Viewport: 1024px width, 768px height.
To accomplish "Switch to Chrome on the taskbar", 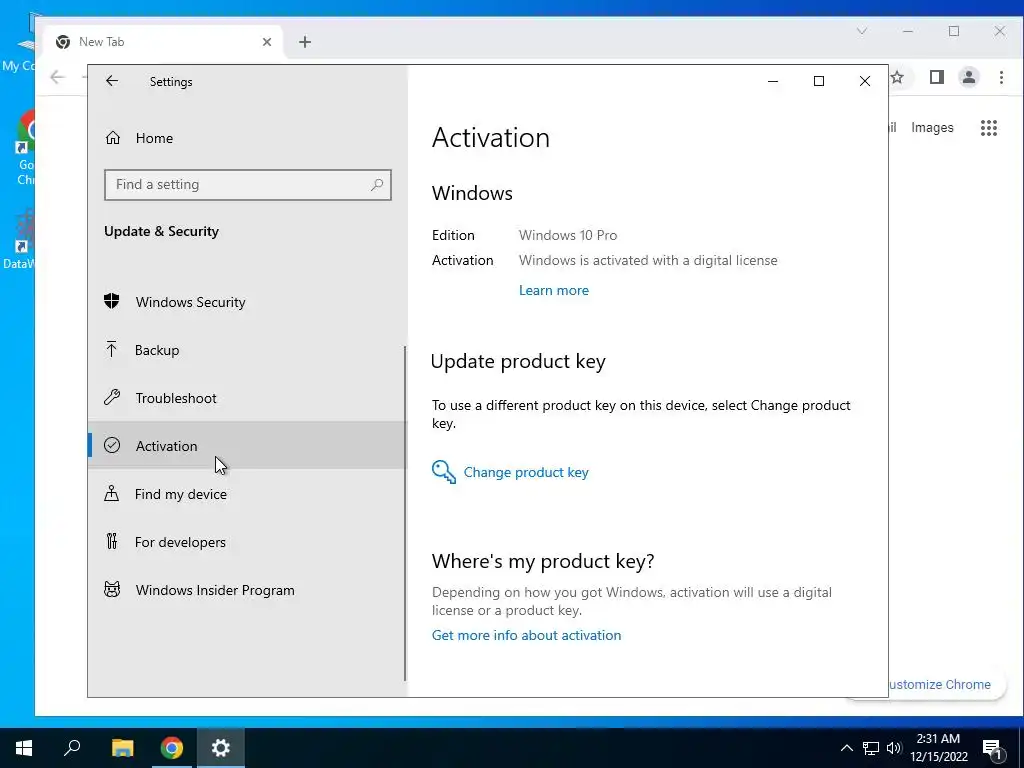I will [172, 748].
